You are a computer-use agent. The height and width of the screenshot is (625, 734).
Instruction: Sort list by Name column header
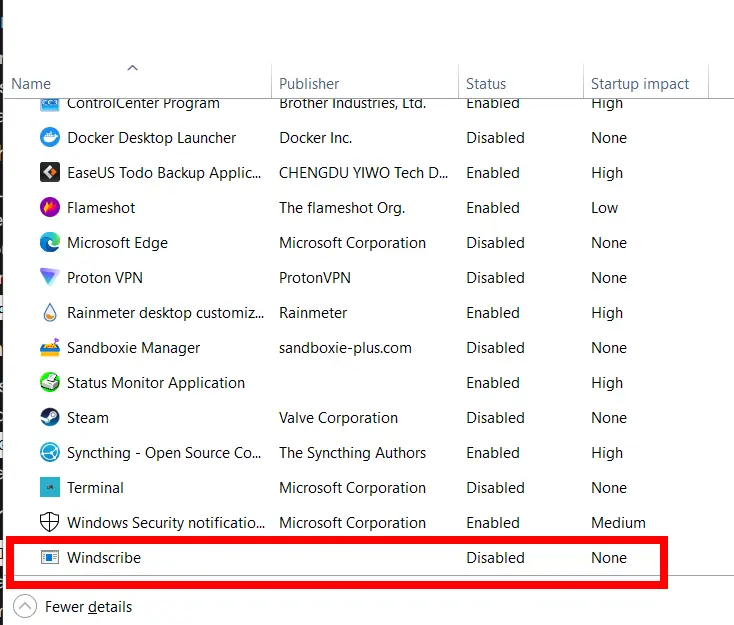pyautogui.click(x=31, y=84)
